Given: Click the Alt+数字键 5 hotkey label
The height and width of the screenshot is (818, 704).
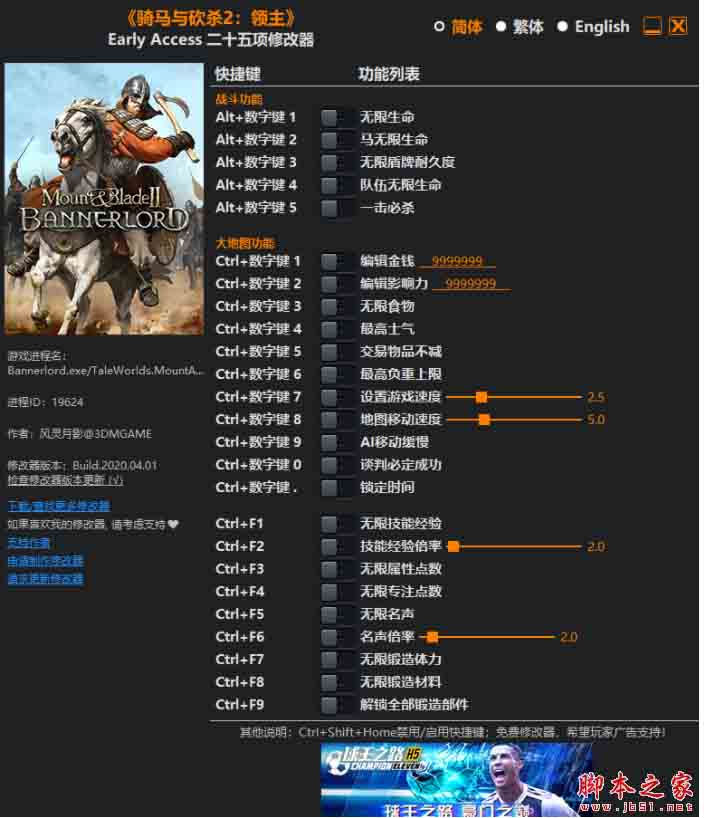Looking at the screenshot, I should pyautogui.click(x=256, y=208).
